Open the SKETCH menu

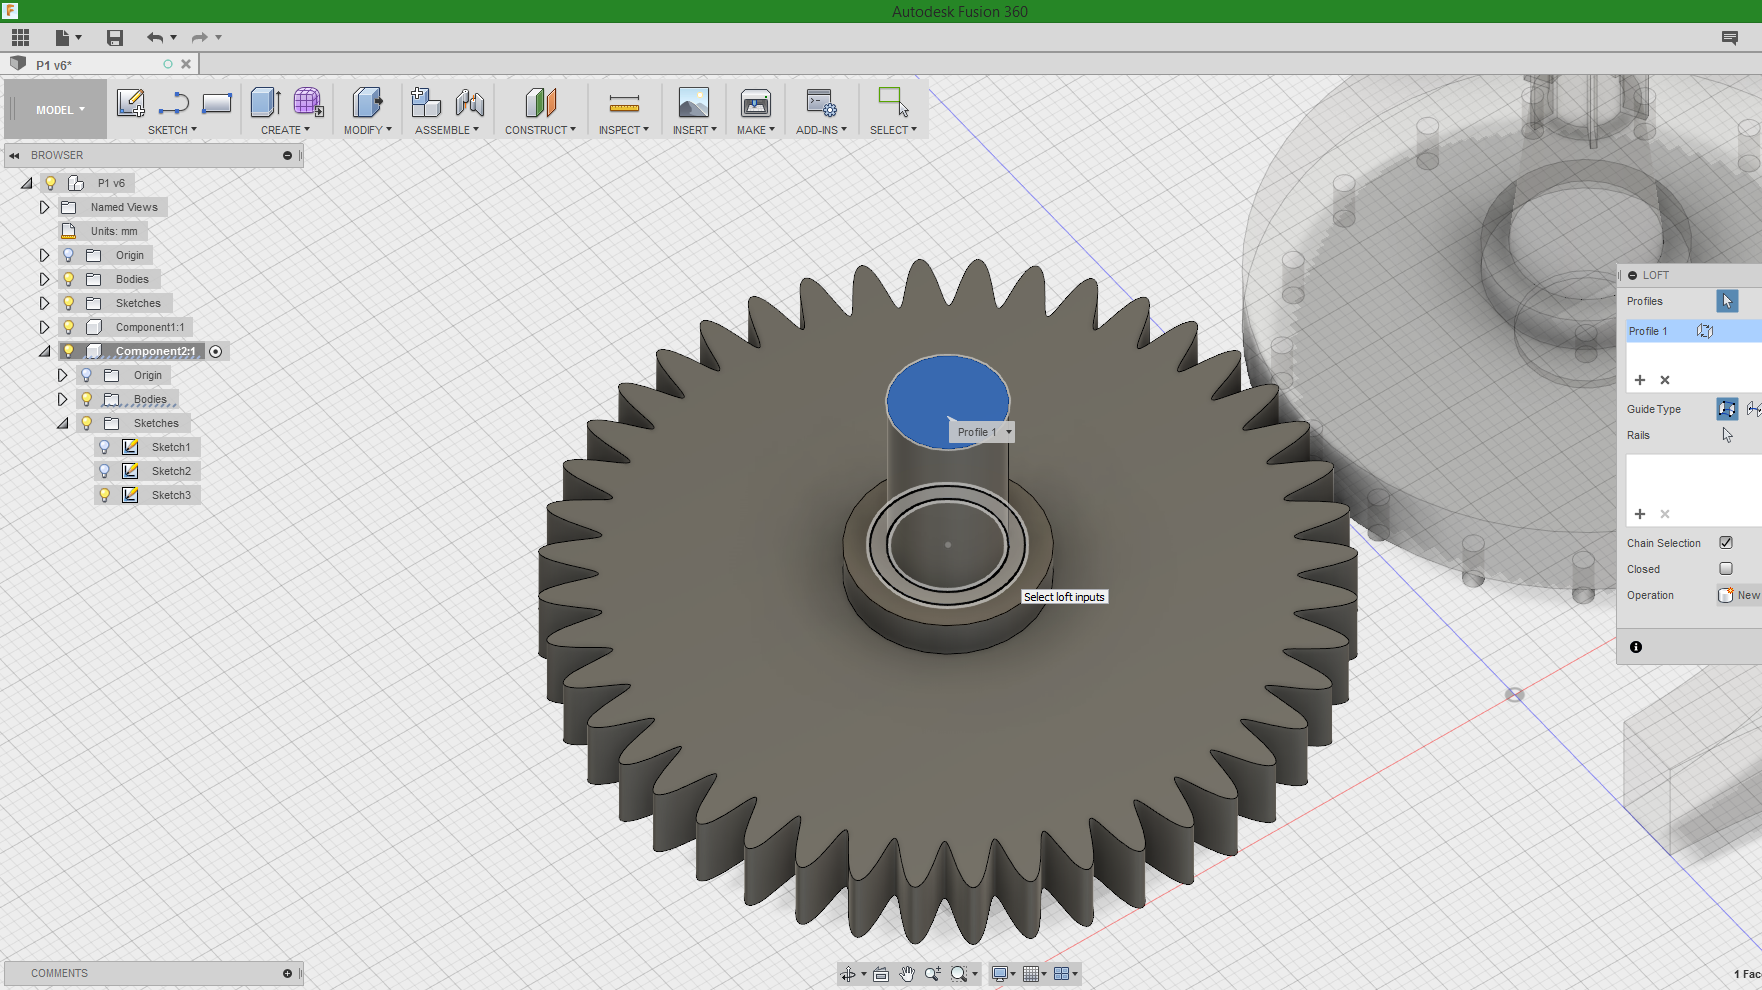point(172,130)
